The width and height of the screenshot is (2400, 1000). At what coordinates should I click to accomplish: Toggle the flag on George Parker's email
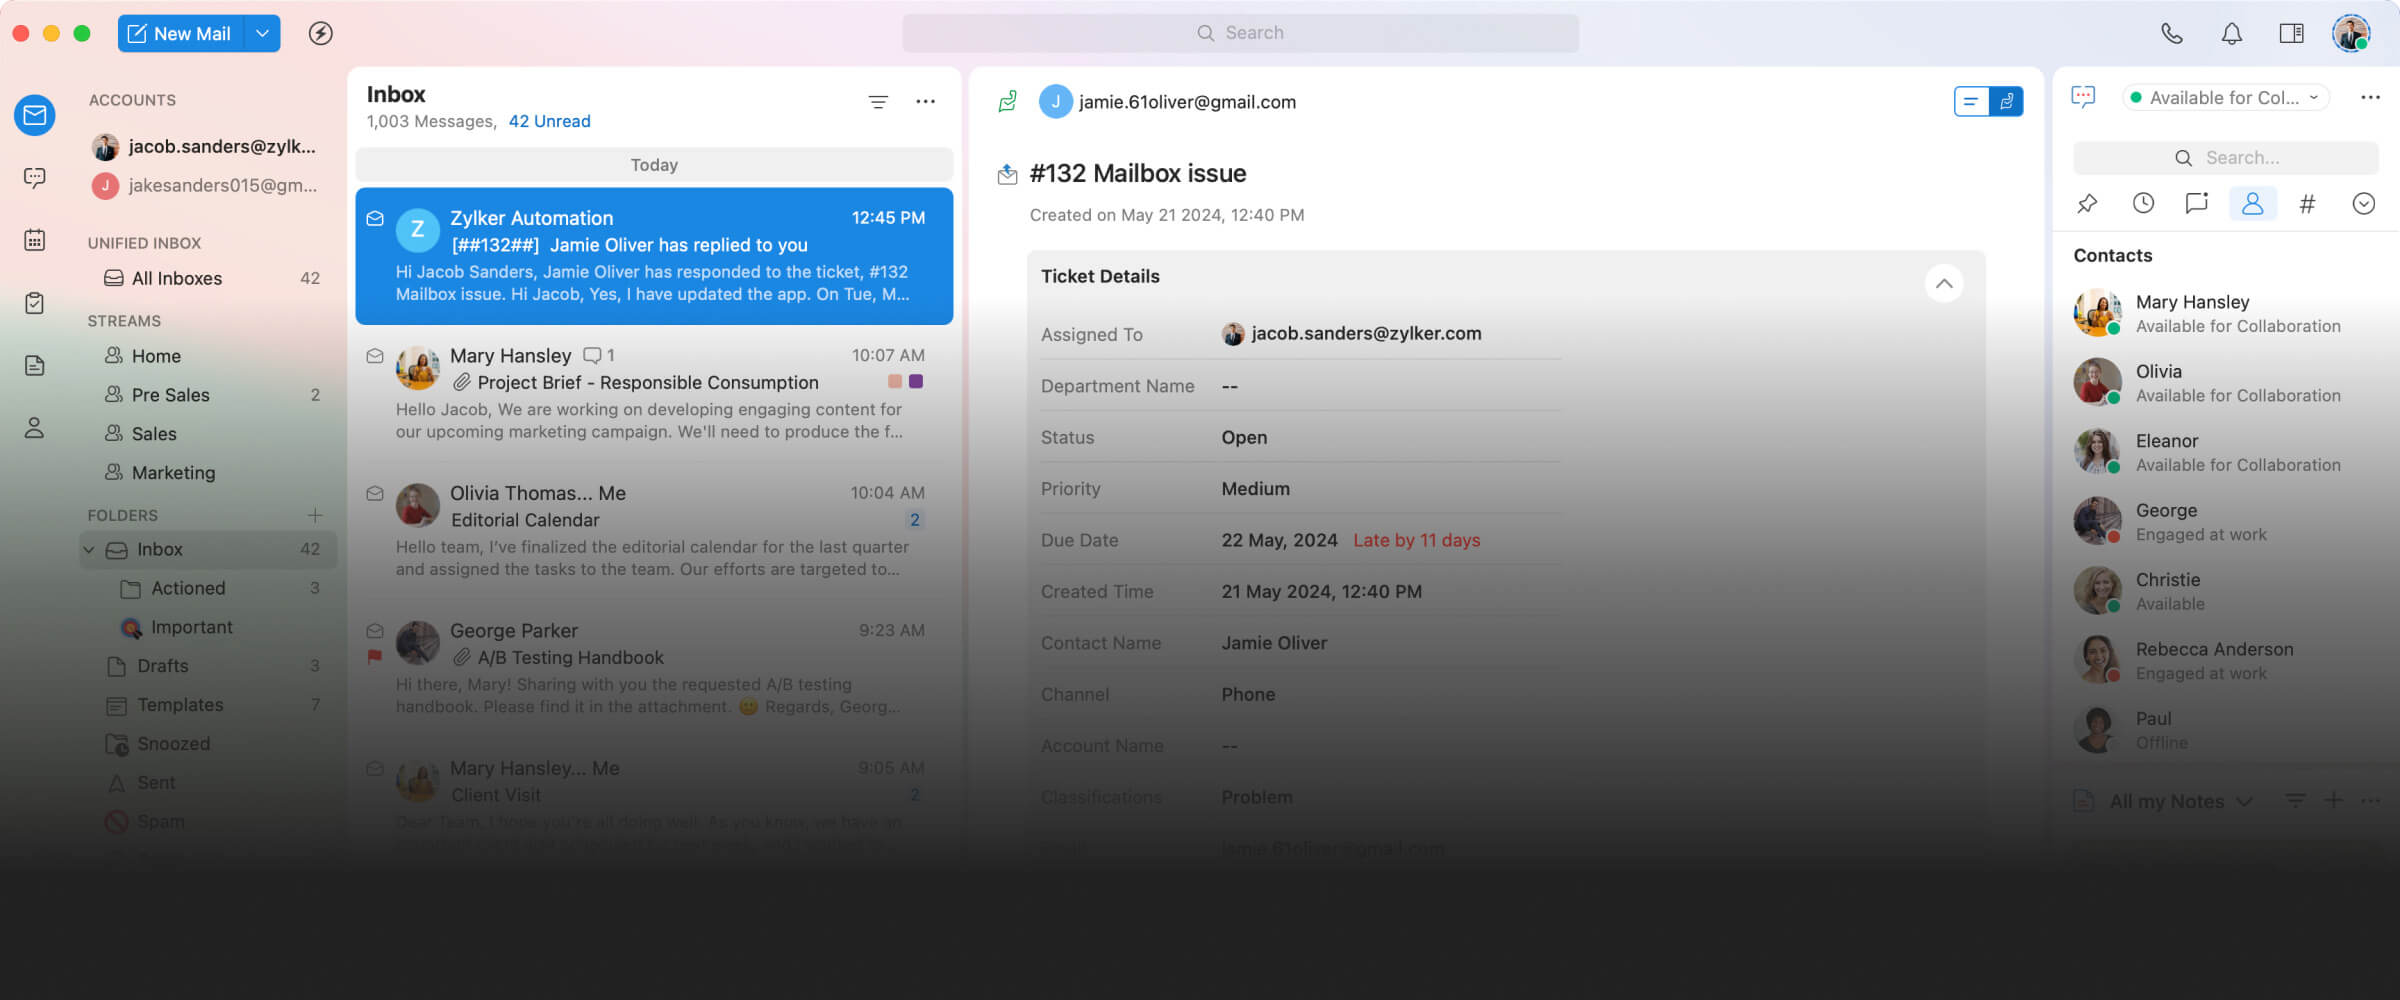(x=375, y=657)
